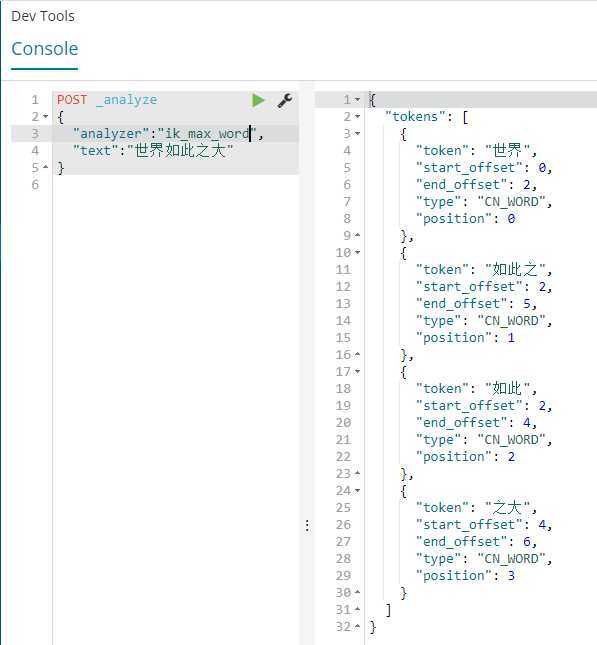
Task: Click "type": "CN_WORD" on response line 28
Action: coord(483,559)
